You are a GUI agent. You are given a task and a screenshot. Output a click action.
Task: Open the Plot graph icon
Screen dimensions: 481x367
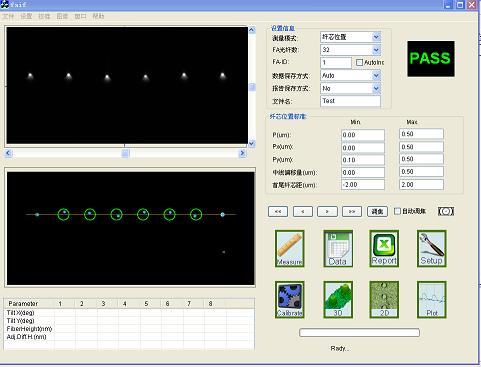pyautogui.click(x=432, y=299)
